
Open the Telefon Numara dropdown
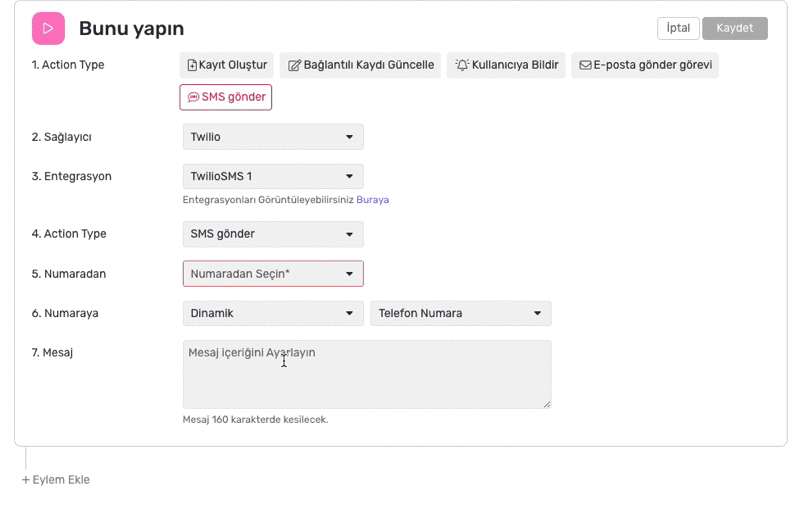tap(461, 313)
